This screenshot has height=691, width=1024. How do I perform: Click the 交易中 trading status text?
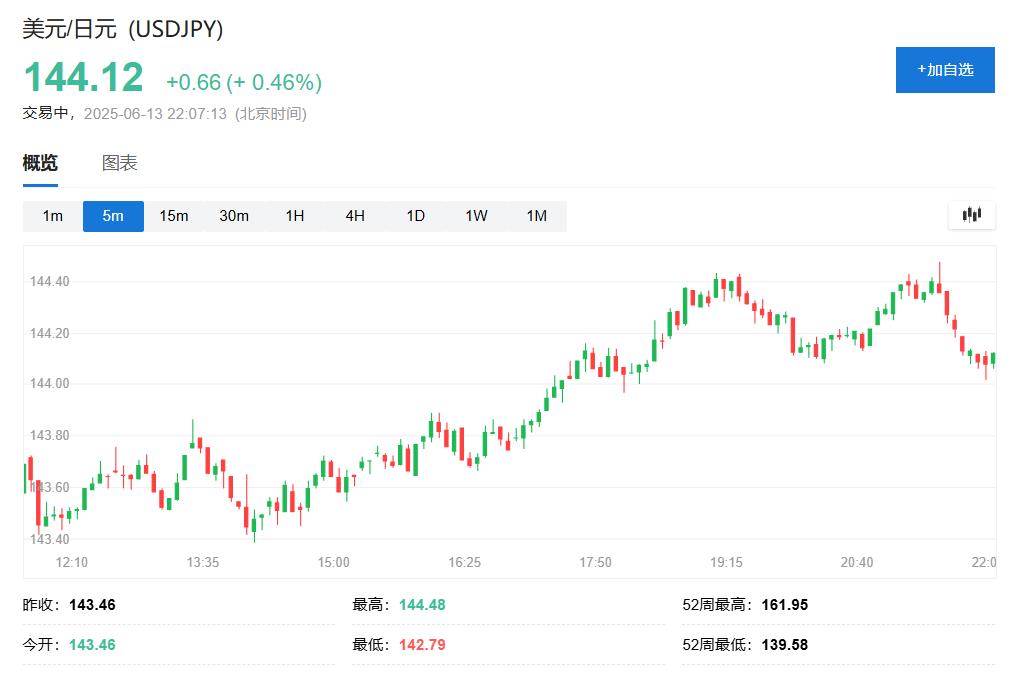[45, 114]
